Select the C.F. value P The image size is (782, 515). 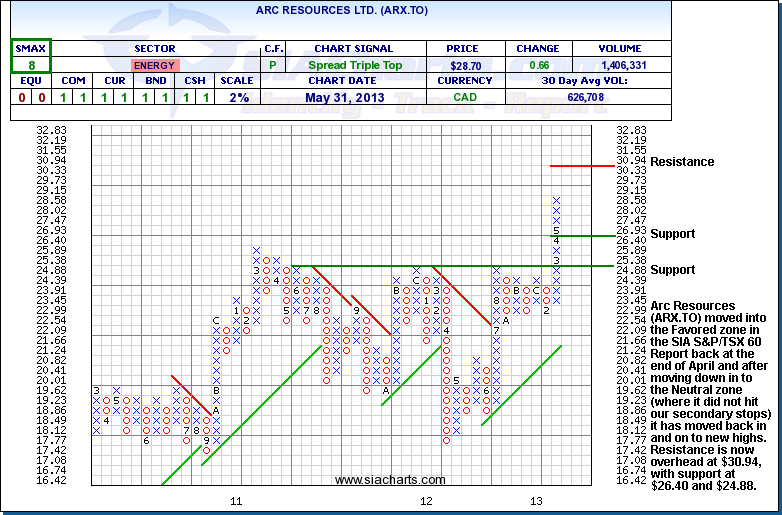tap(273, 65)
